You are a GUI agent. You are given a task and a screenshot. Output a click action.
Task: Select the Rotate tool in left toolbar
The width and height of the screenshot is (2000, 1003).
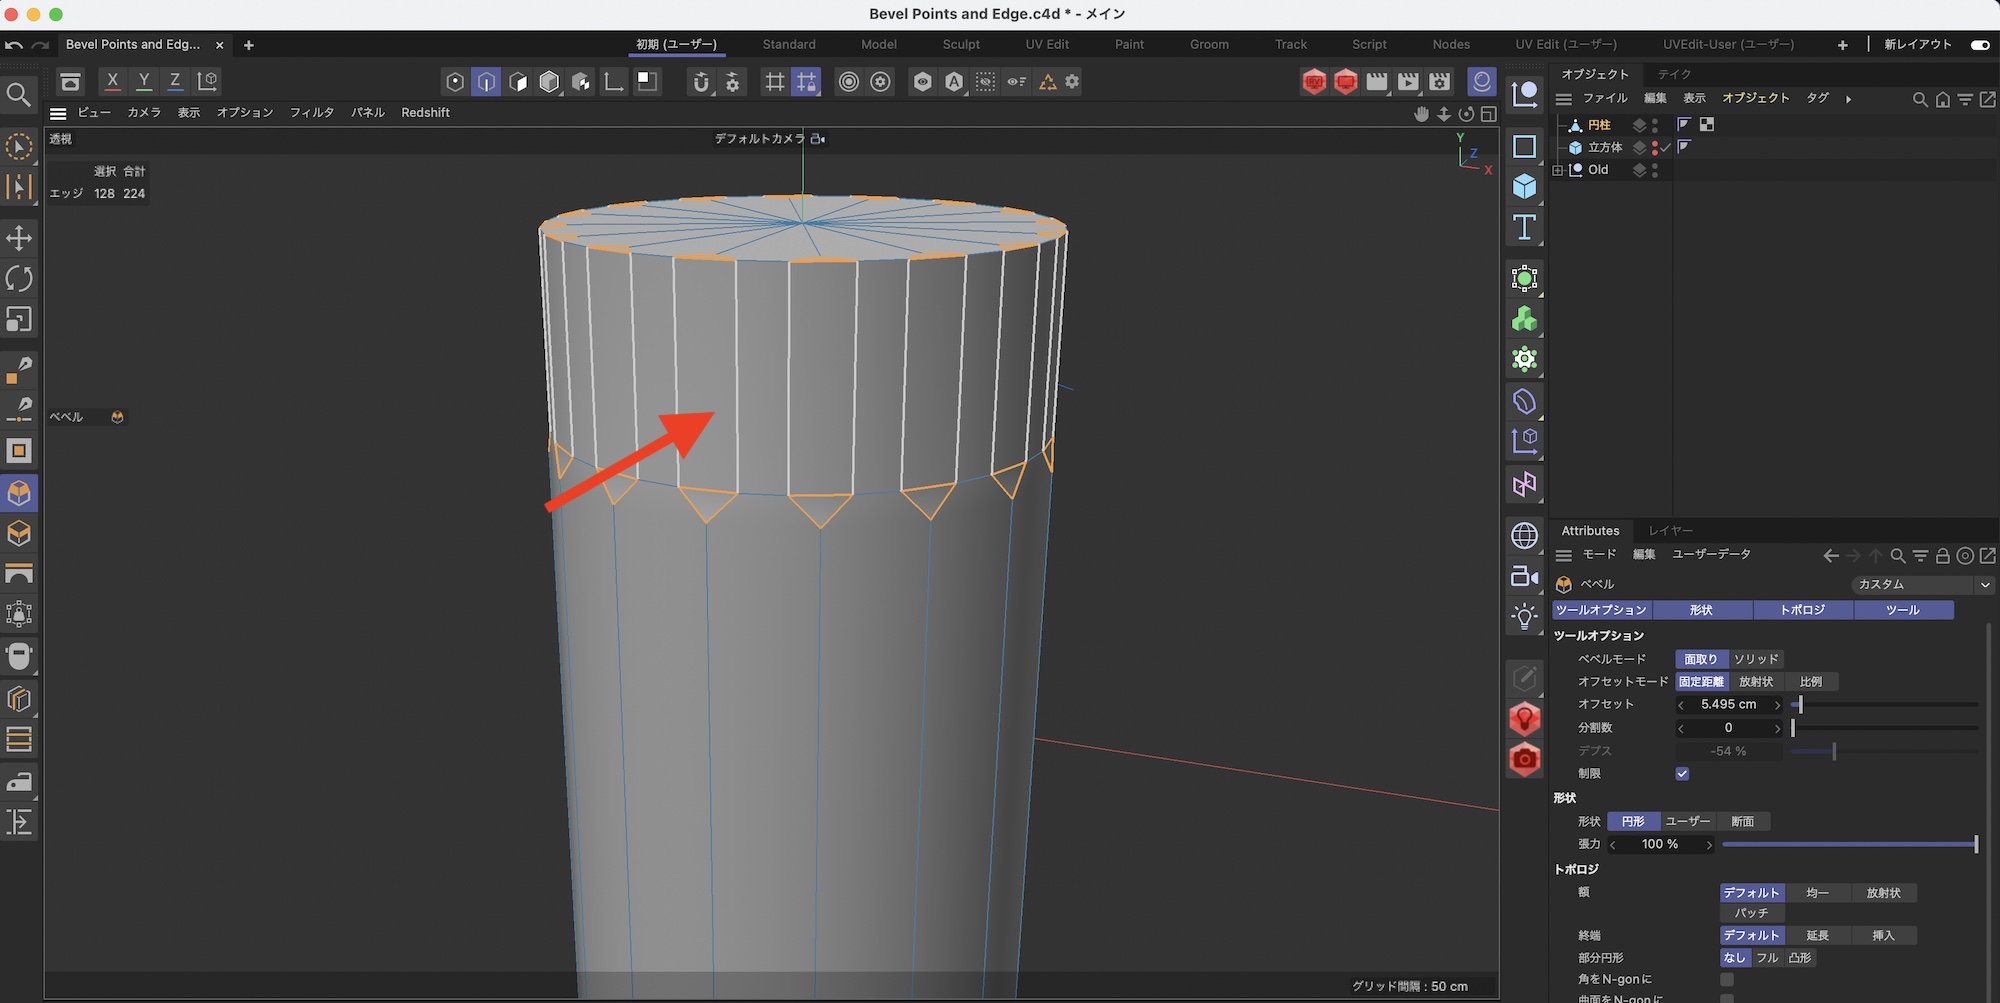pyautogui.click(x=19, y=278)
